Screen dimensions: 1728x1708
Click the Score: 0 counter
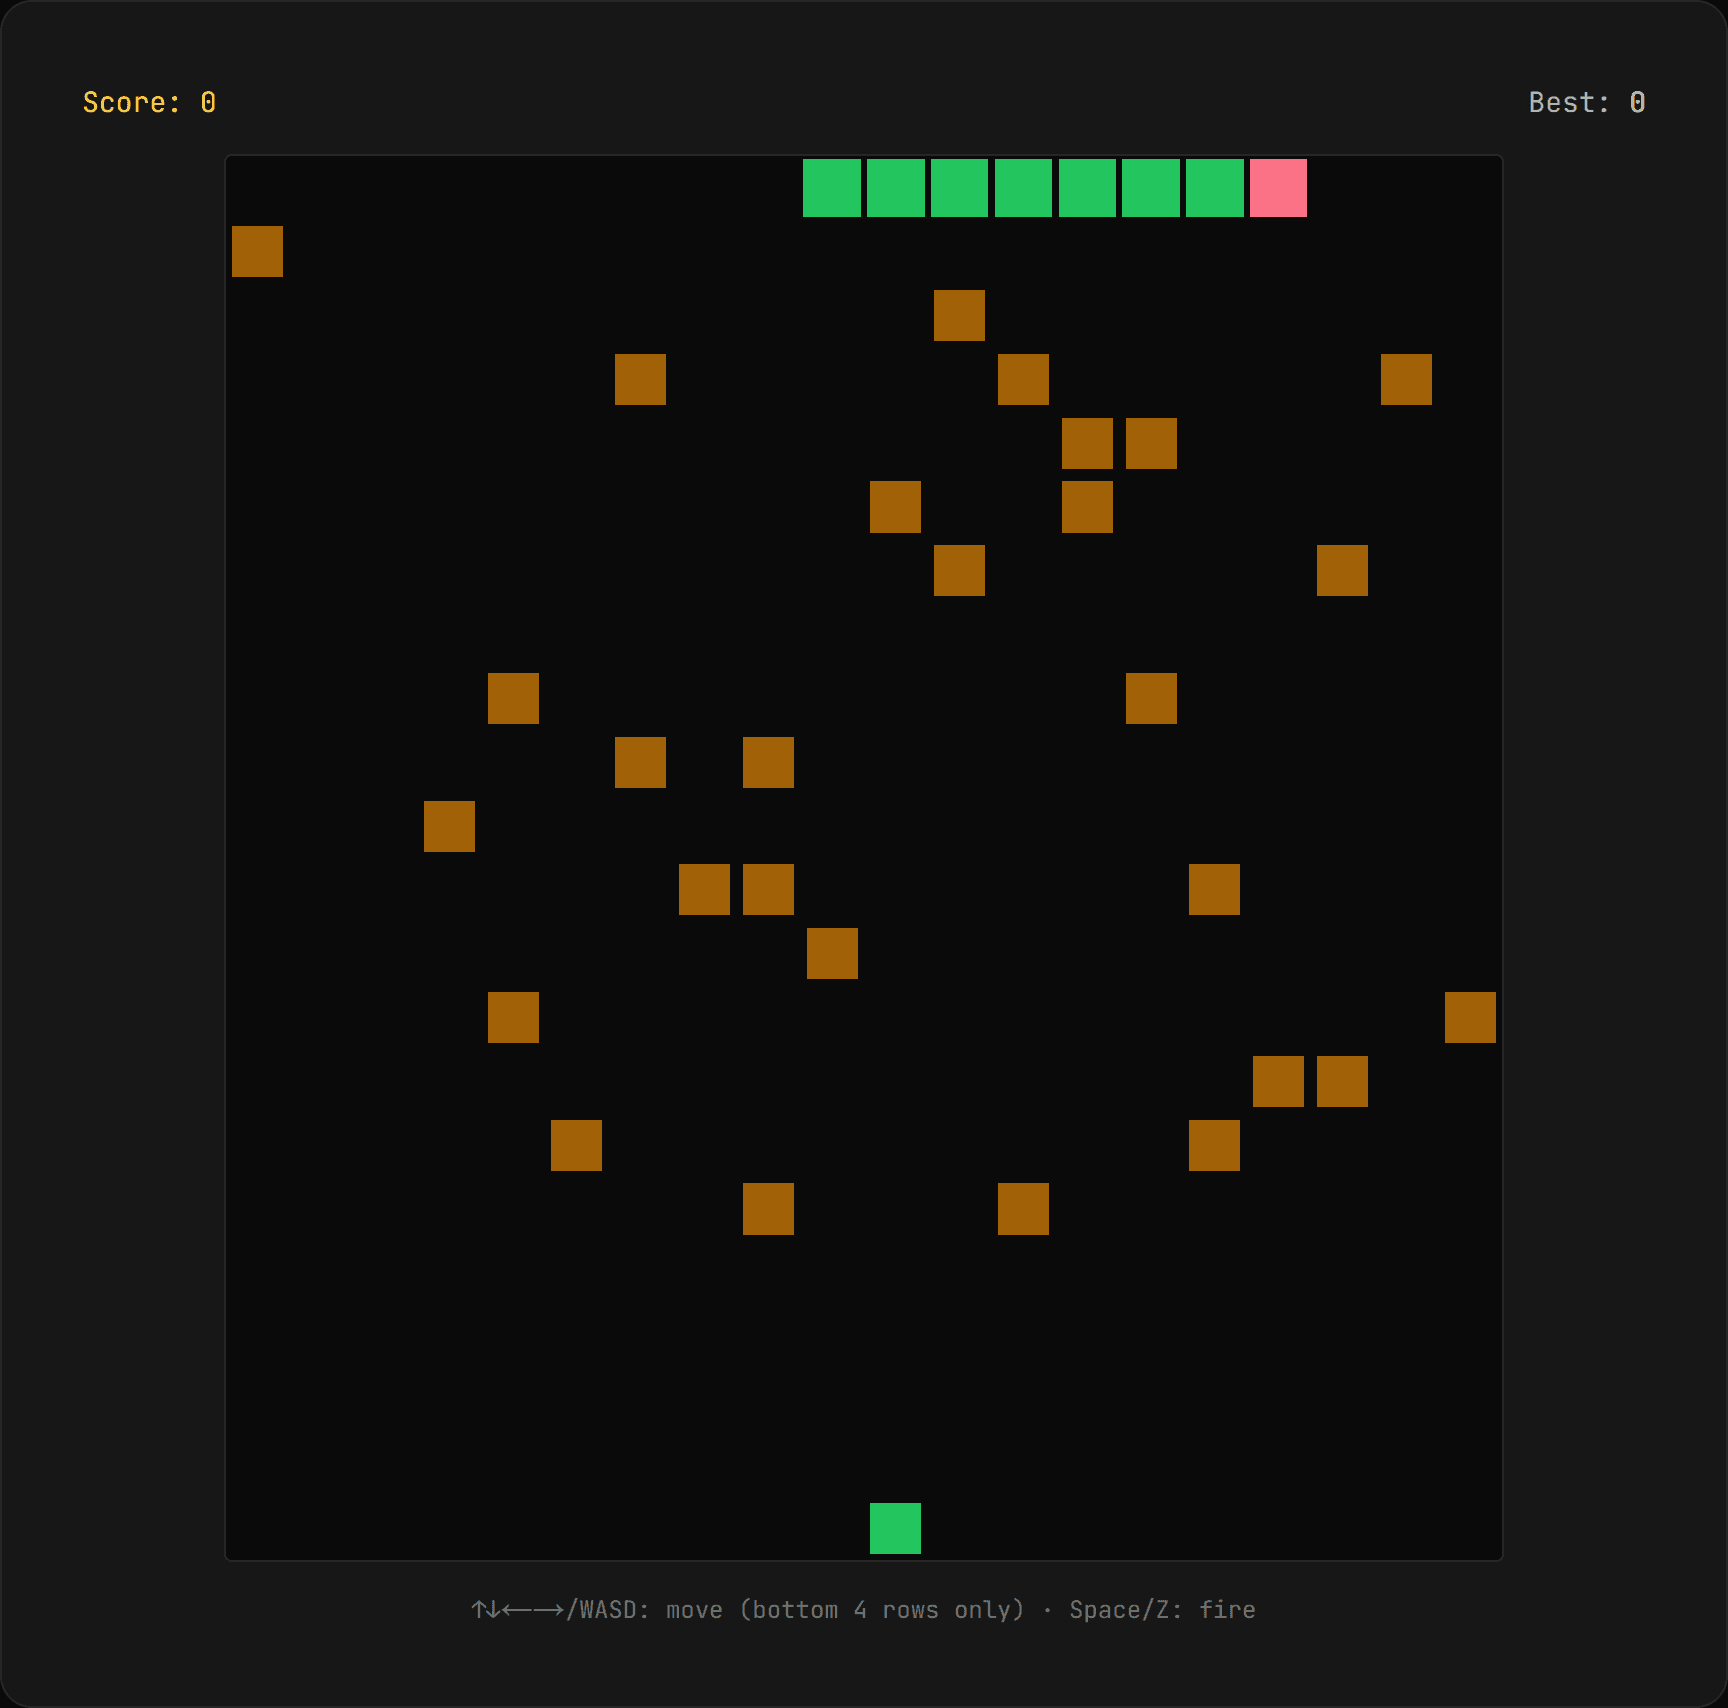[149, 103]
